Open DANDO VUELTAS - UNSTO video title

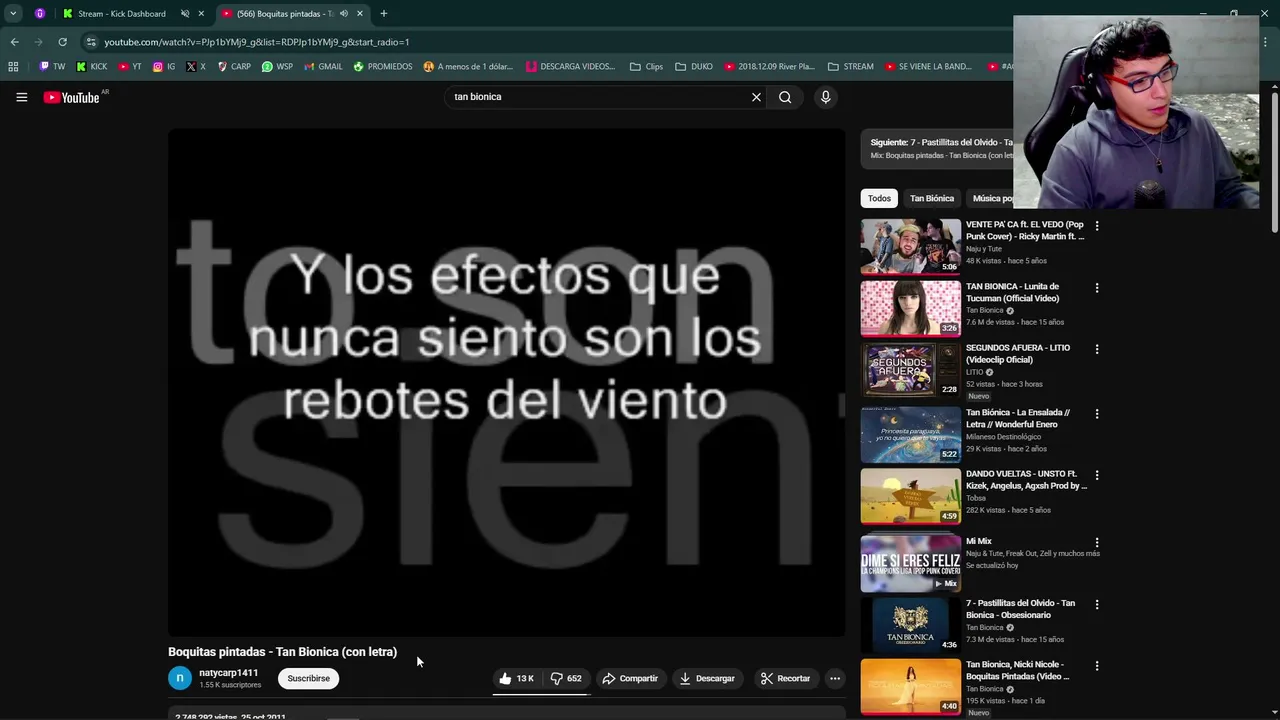pyautogui.click(x=1026, y=480)
